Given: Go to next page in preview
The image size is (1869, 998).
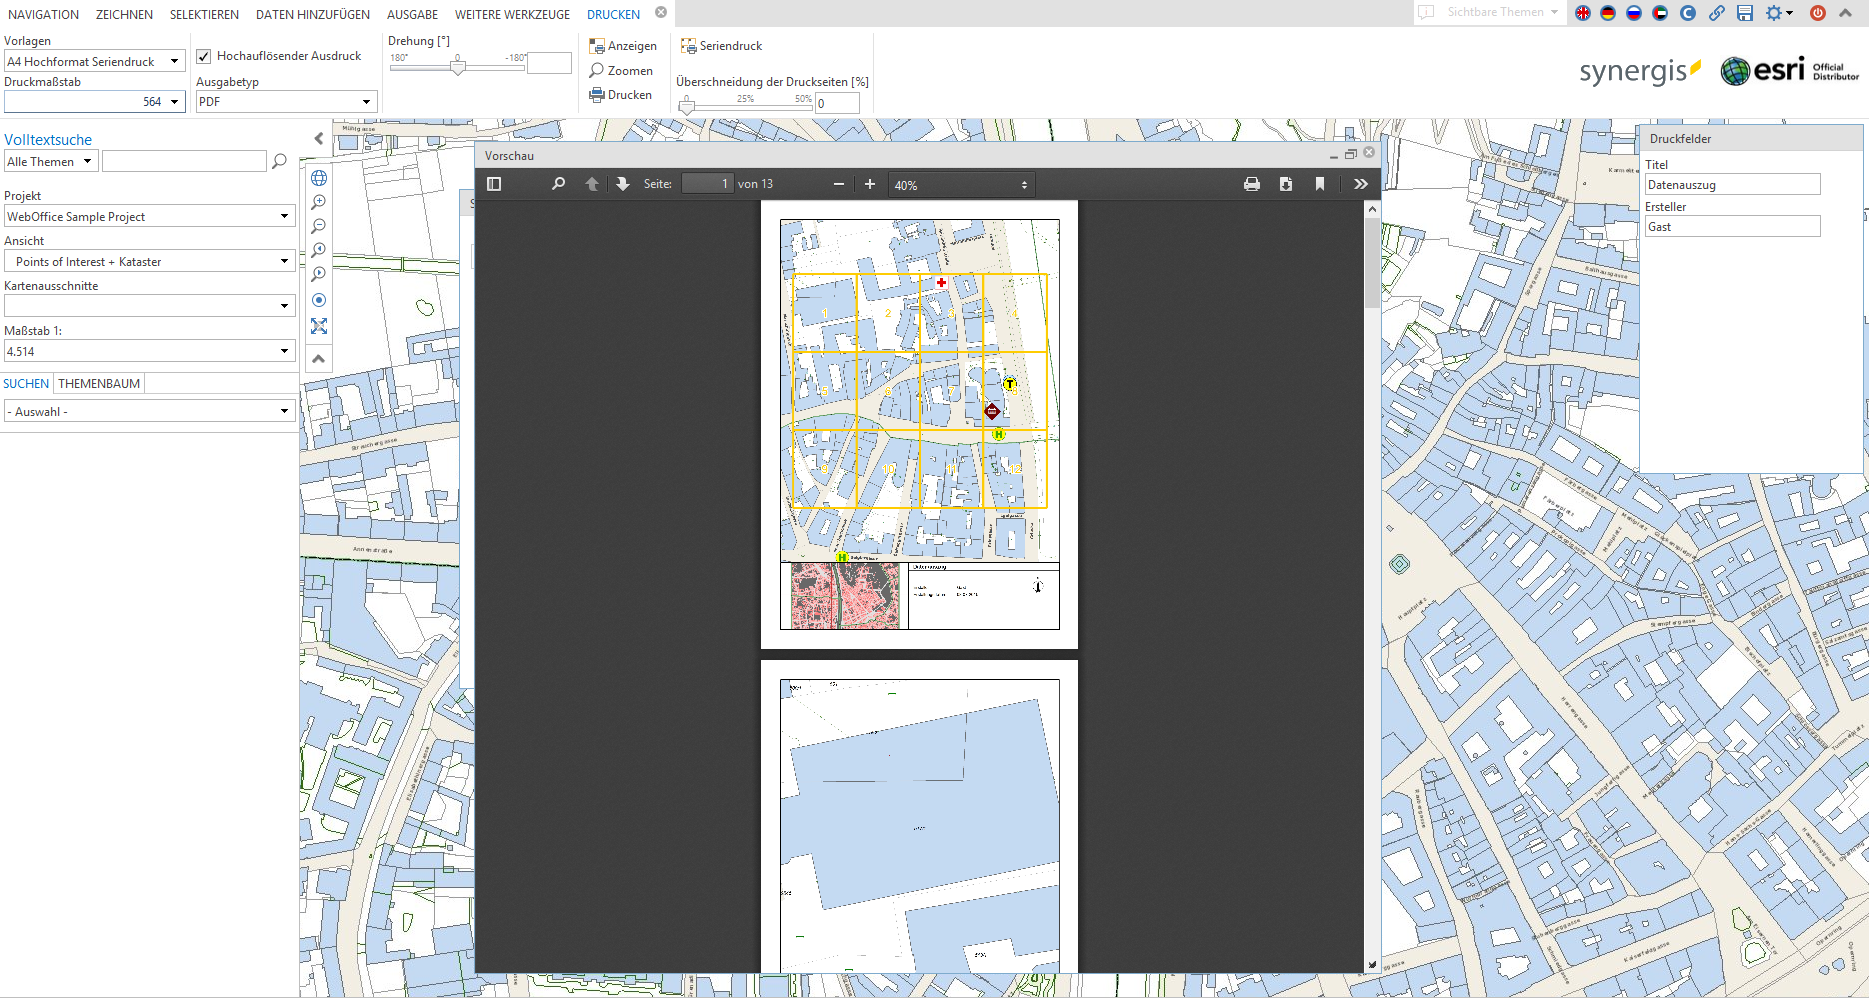Looking at the screenshot, I should [x=623, y=184].
